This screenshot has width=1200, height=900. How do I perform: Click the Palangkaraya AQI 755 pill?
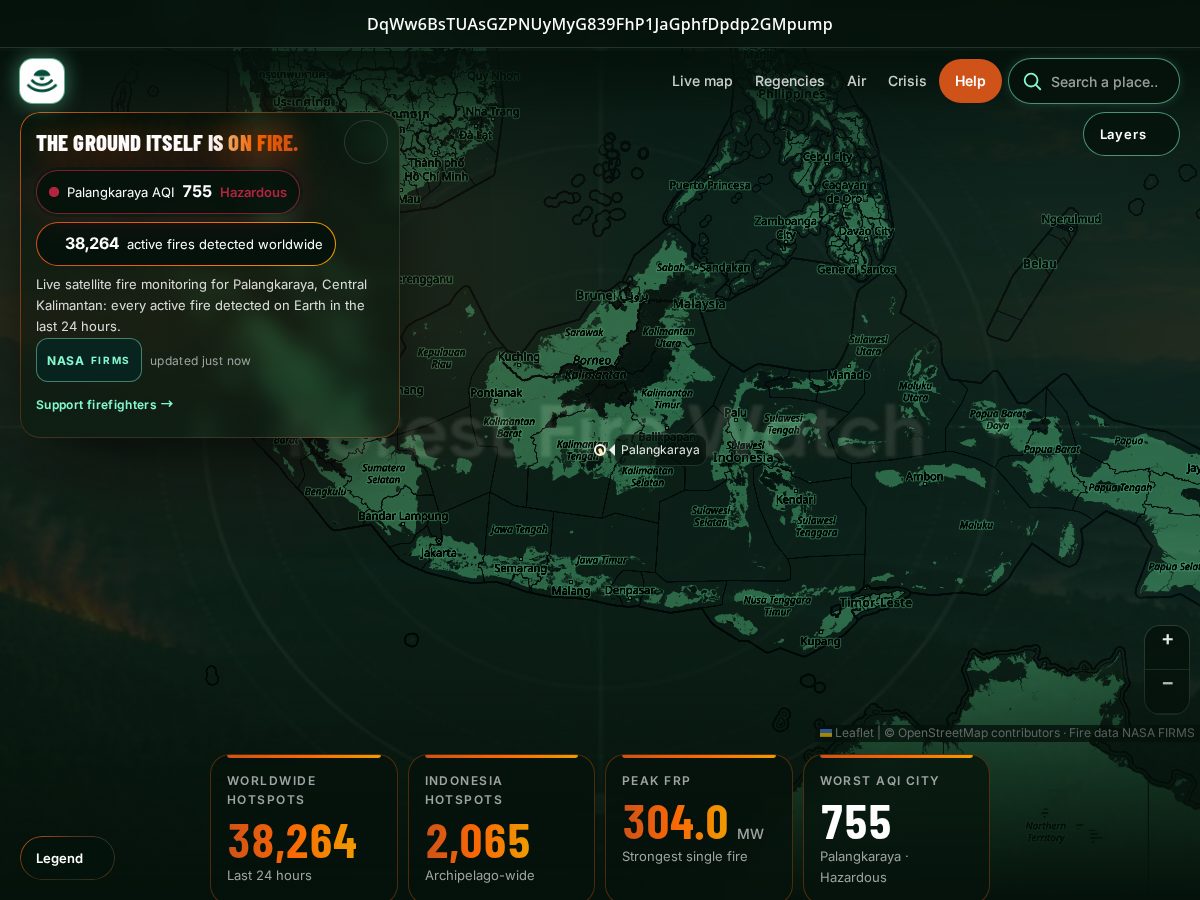(168, 192)
